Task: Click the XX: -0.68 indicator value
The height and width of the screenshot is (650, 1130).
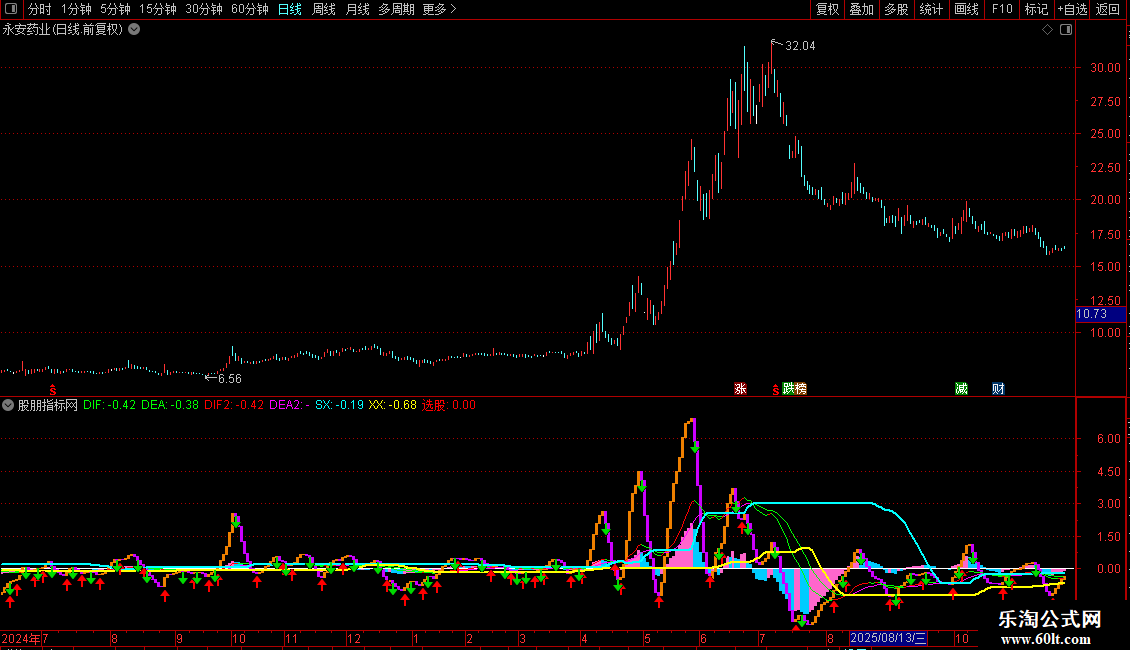Action: tap(393, 405)
